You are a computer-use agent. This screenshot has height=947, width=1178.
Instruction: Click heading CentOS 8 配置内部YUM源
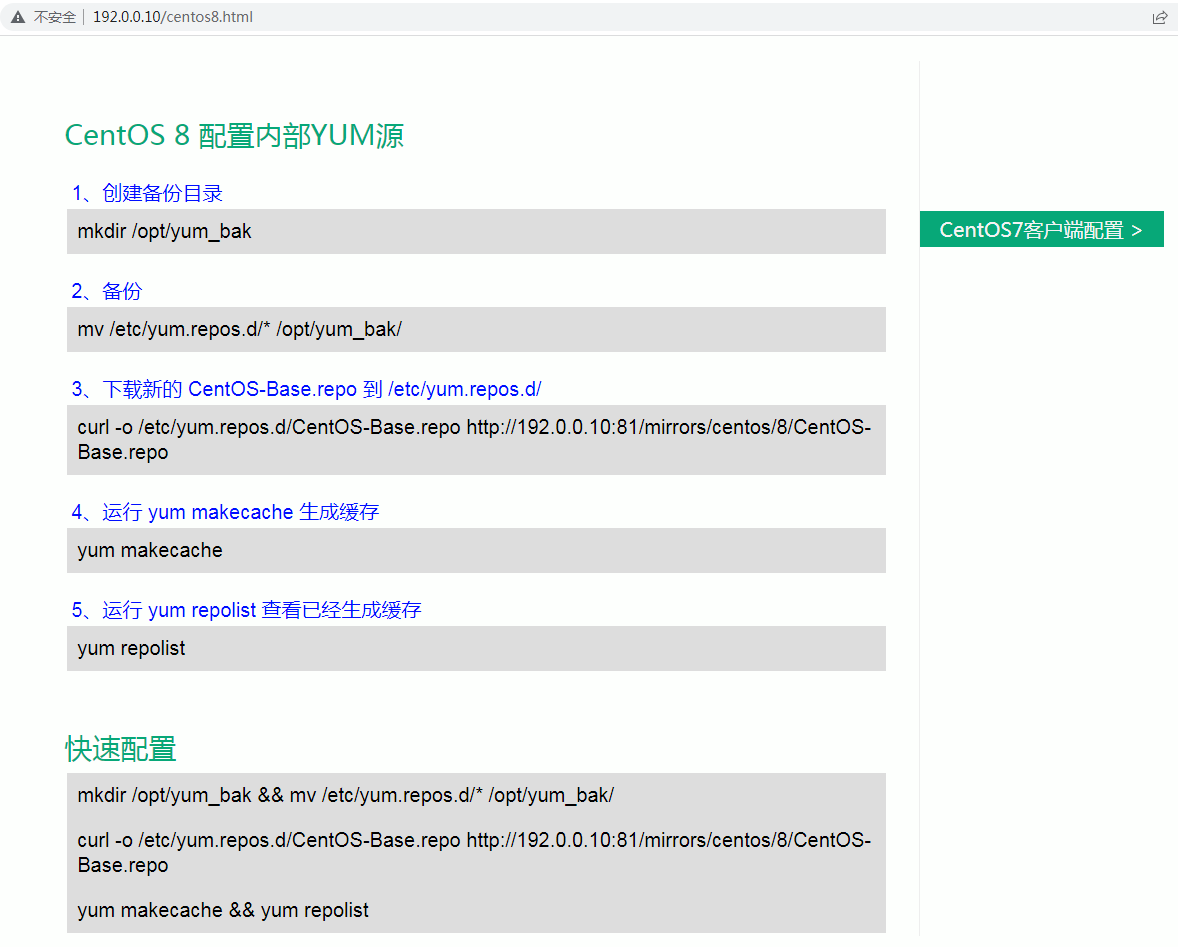(234, 135)
